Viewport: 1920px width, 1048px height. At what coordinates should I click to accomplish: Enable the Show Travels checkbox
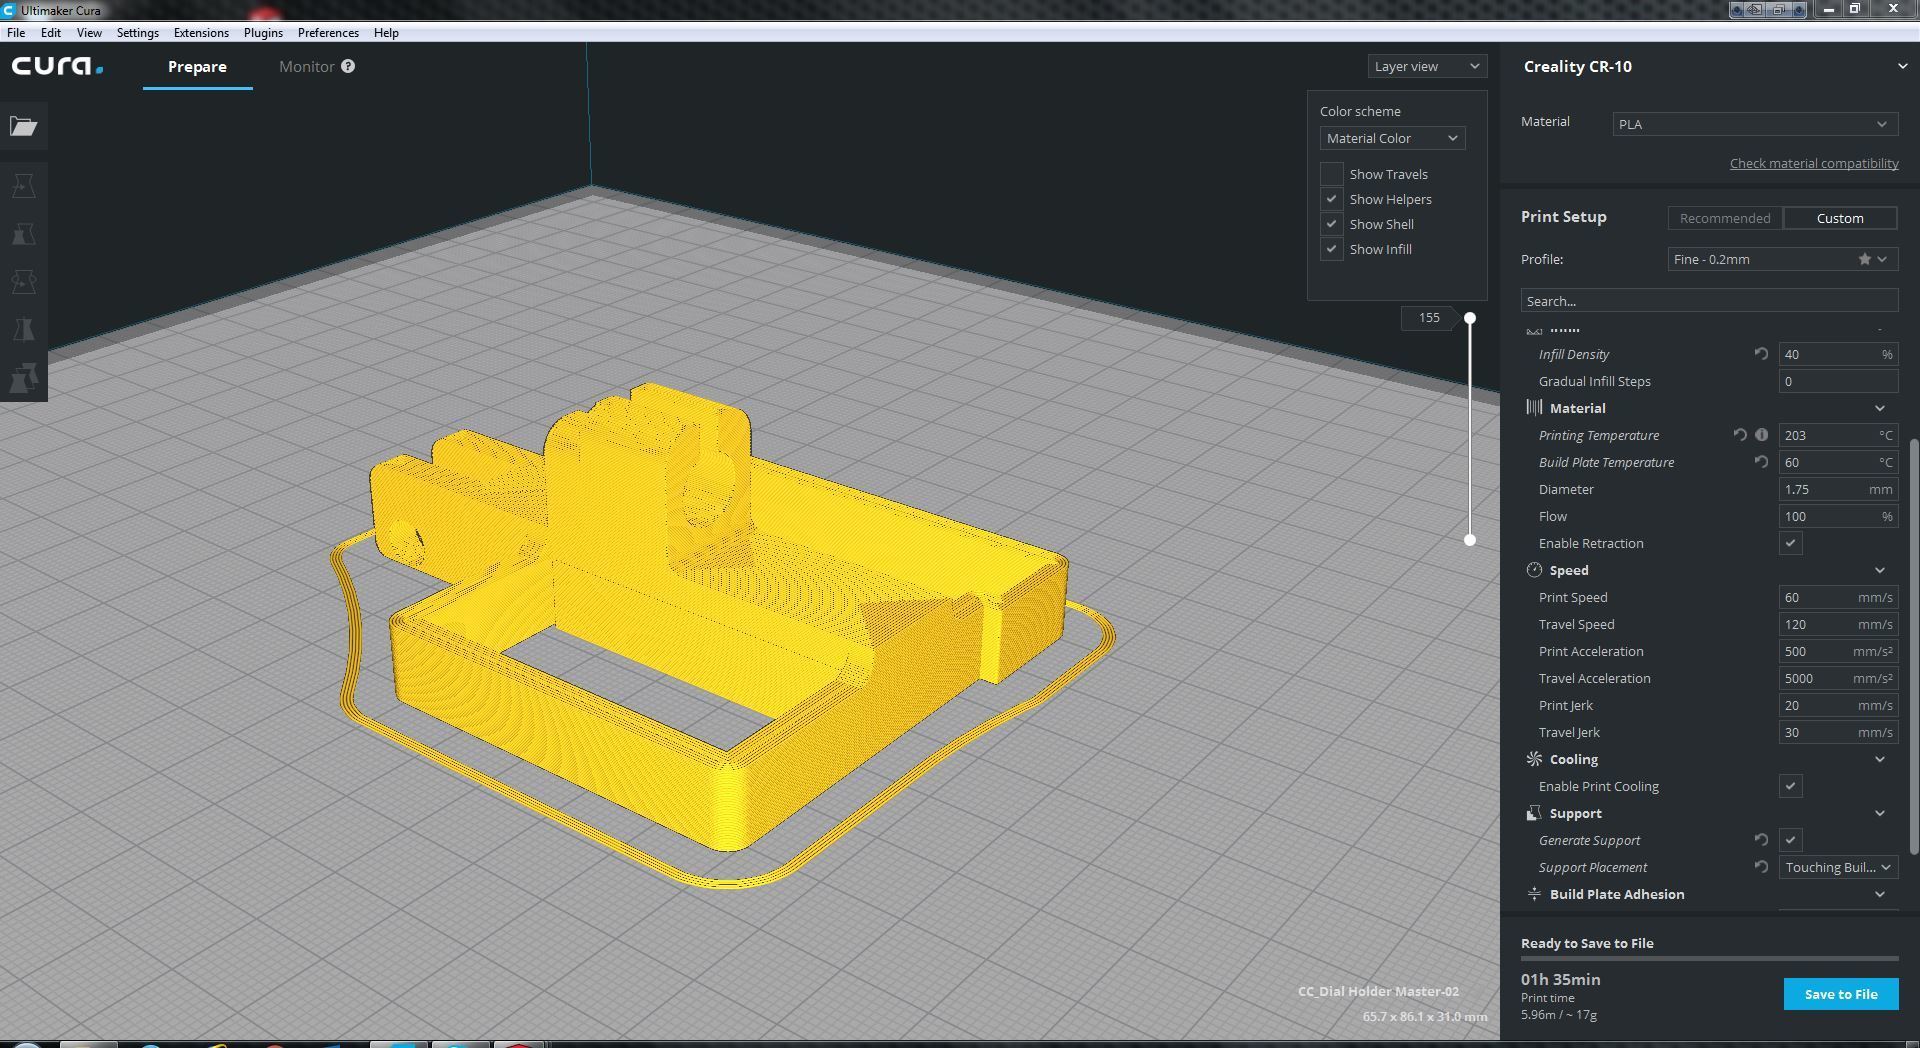[1331, 174]
